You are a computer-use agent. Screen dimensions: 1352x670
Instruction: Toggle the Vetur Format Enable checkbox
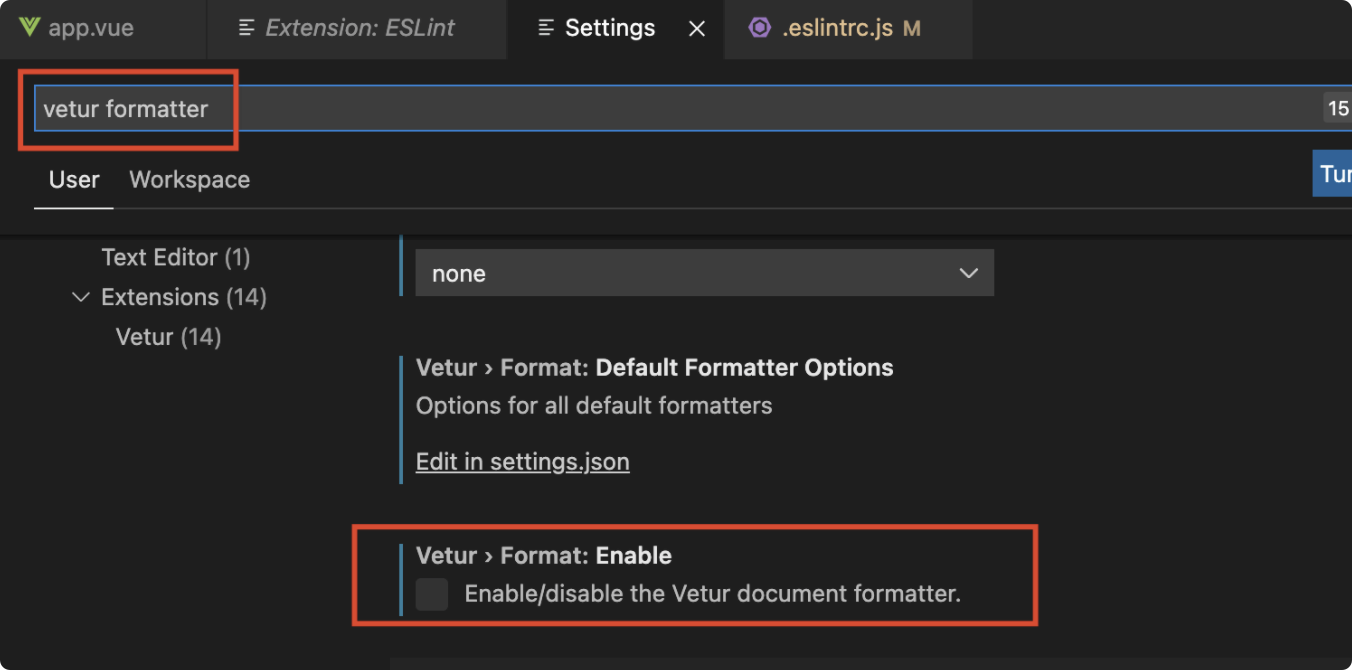click(432, 594)
